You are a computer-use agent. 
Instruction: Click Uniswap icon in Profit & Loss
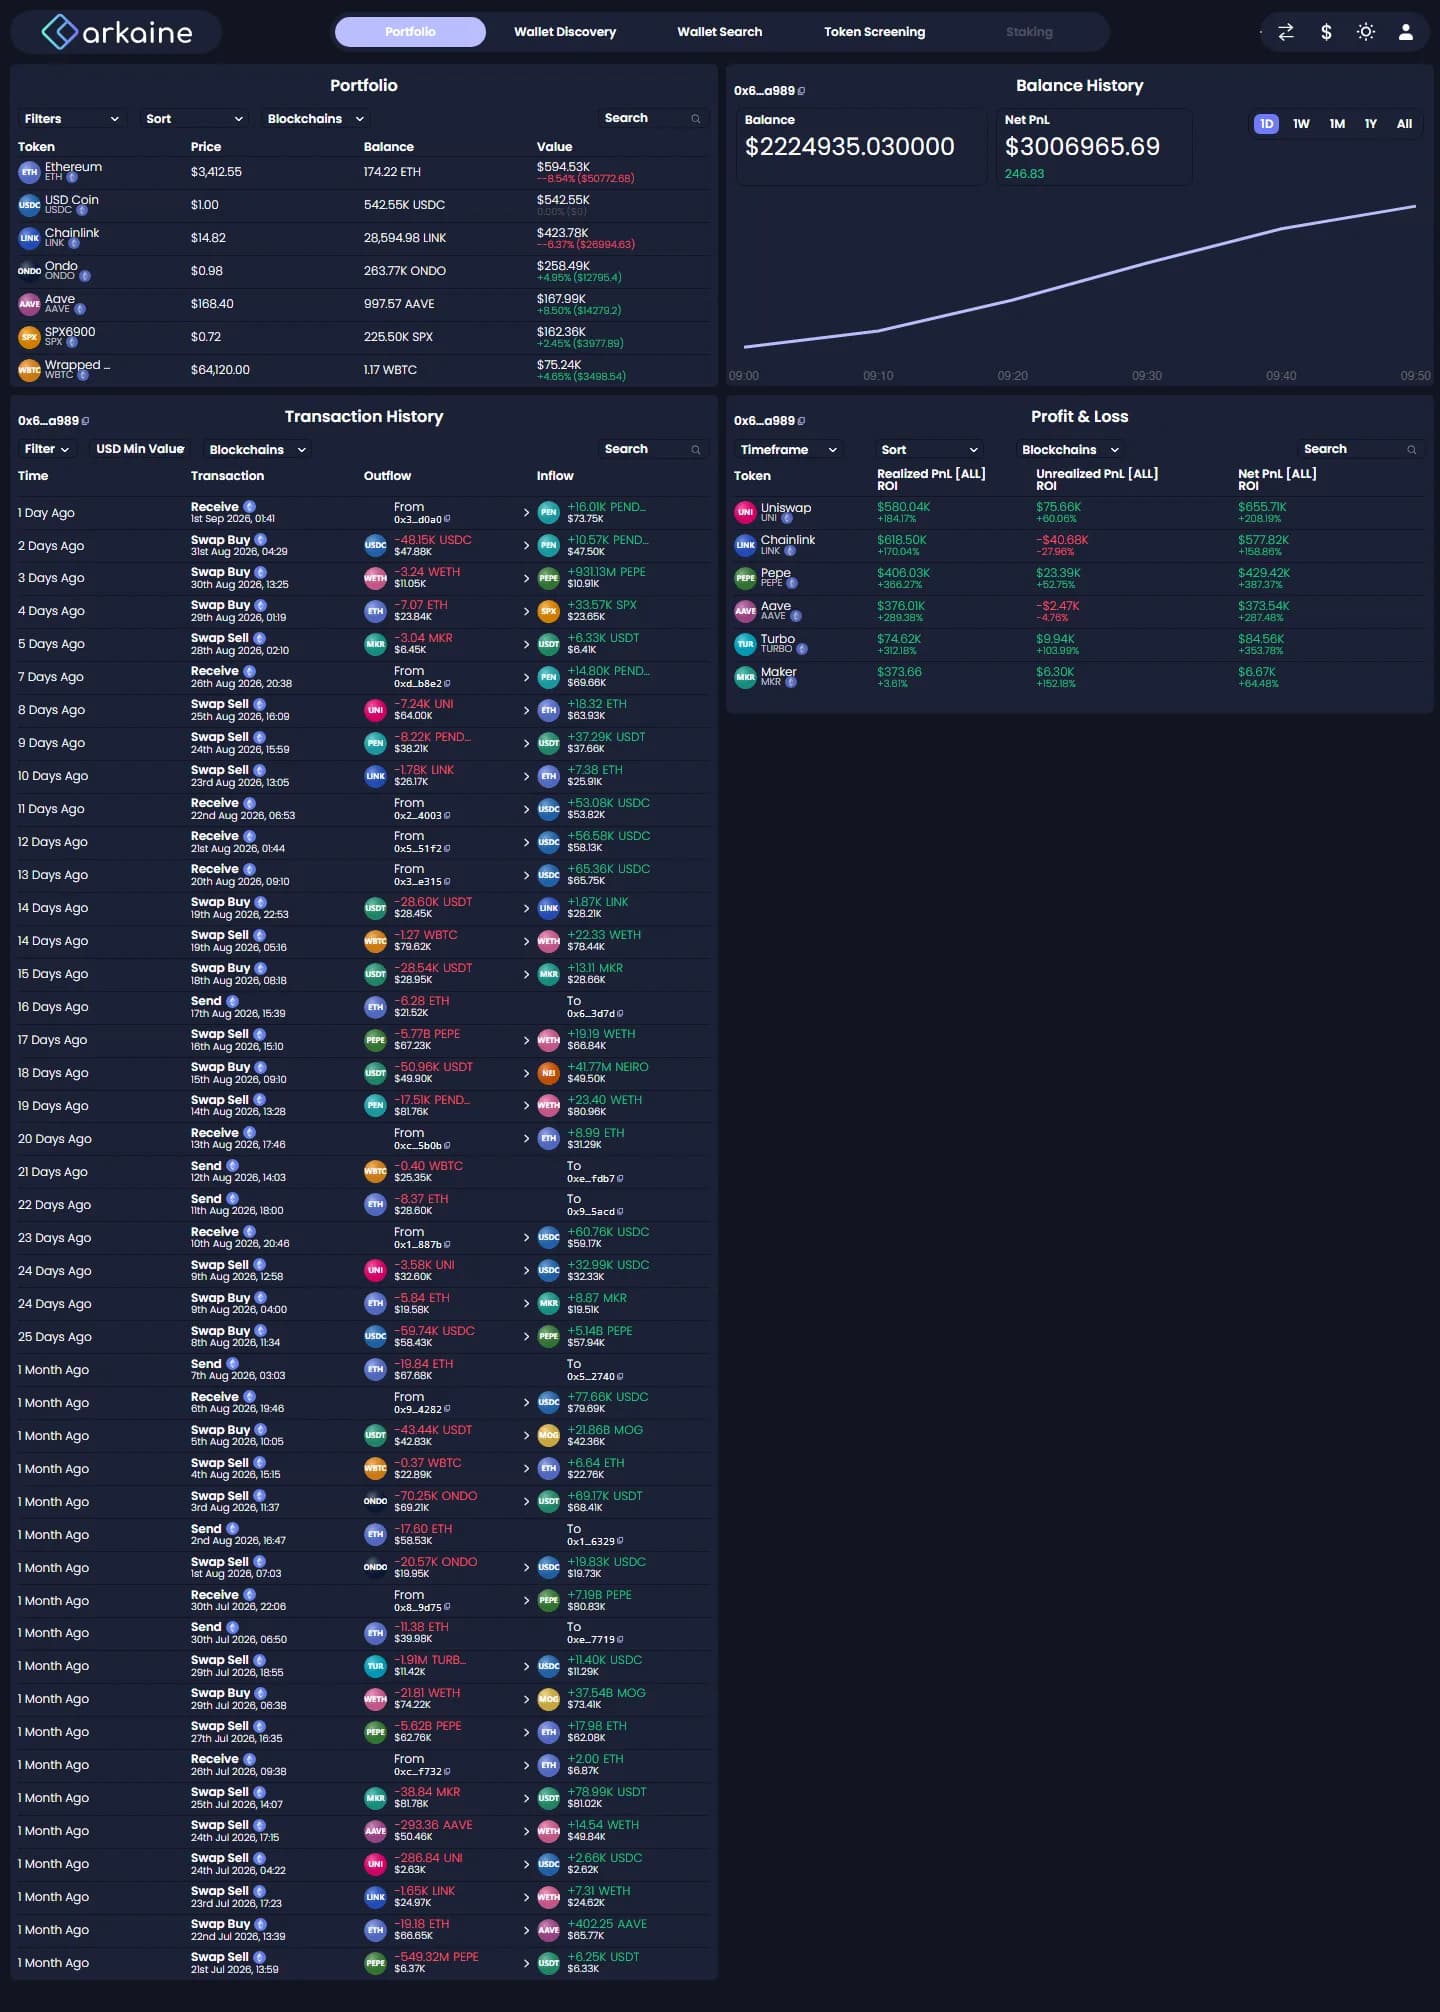point(745,512)
